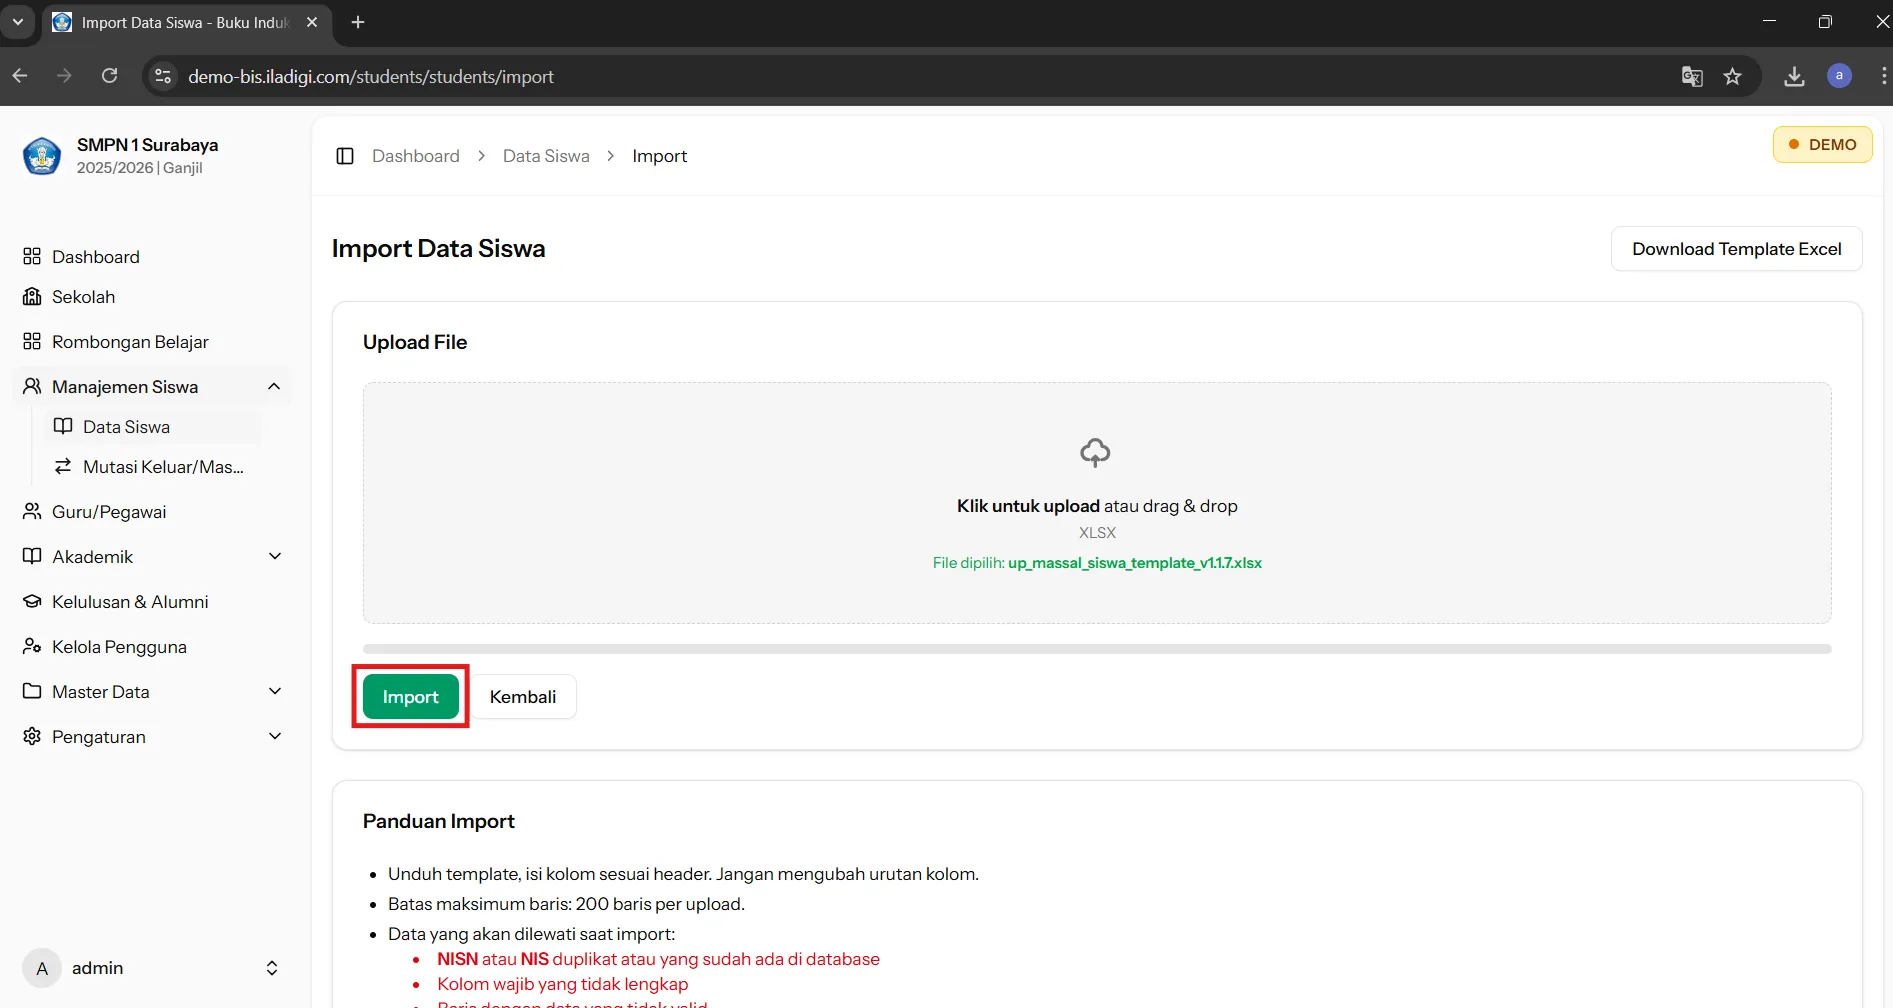Open Sekolah in the sidebar
This screenshot has width=1893, height=1008.
(152, 297)
